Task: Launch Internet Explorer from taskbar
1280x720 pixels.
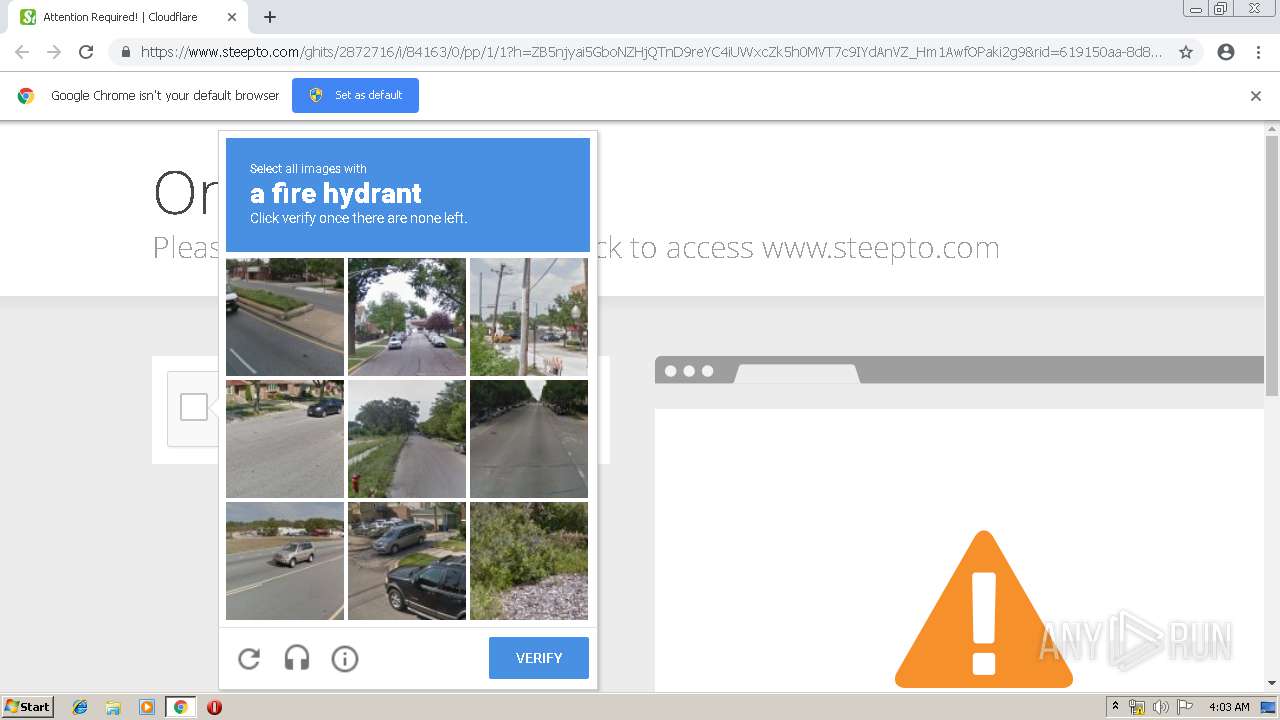Action: click(x=80, y=707)
